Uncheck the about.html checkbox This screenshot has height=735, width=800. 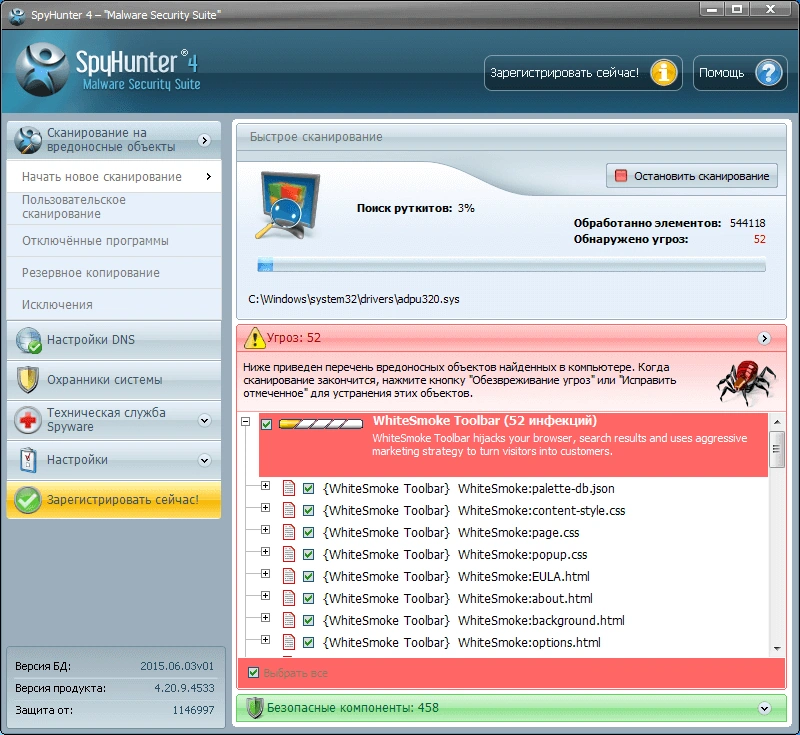[x=308, y=598]
